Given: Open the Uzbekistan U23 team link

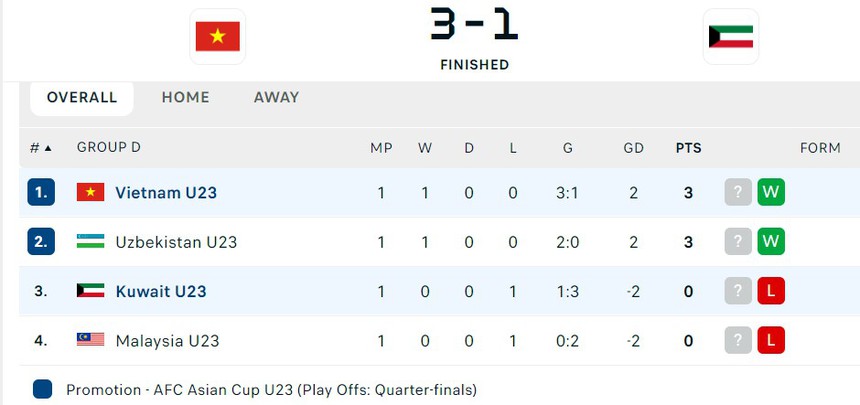Looking at the screenshot, I should click(x=176, y=242).
